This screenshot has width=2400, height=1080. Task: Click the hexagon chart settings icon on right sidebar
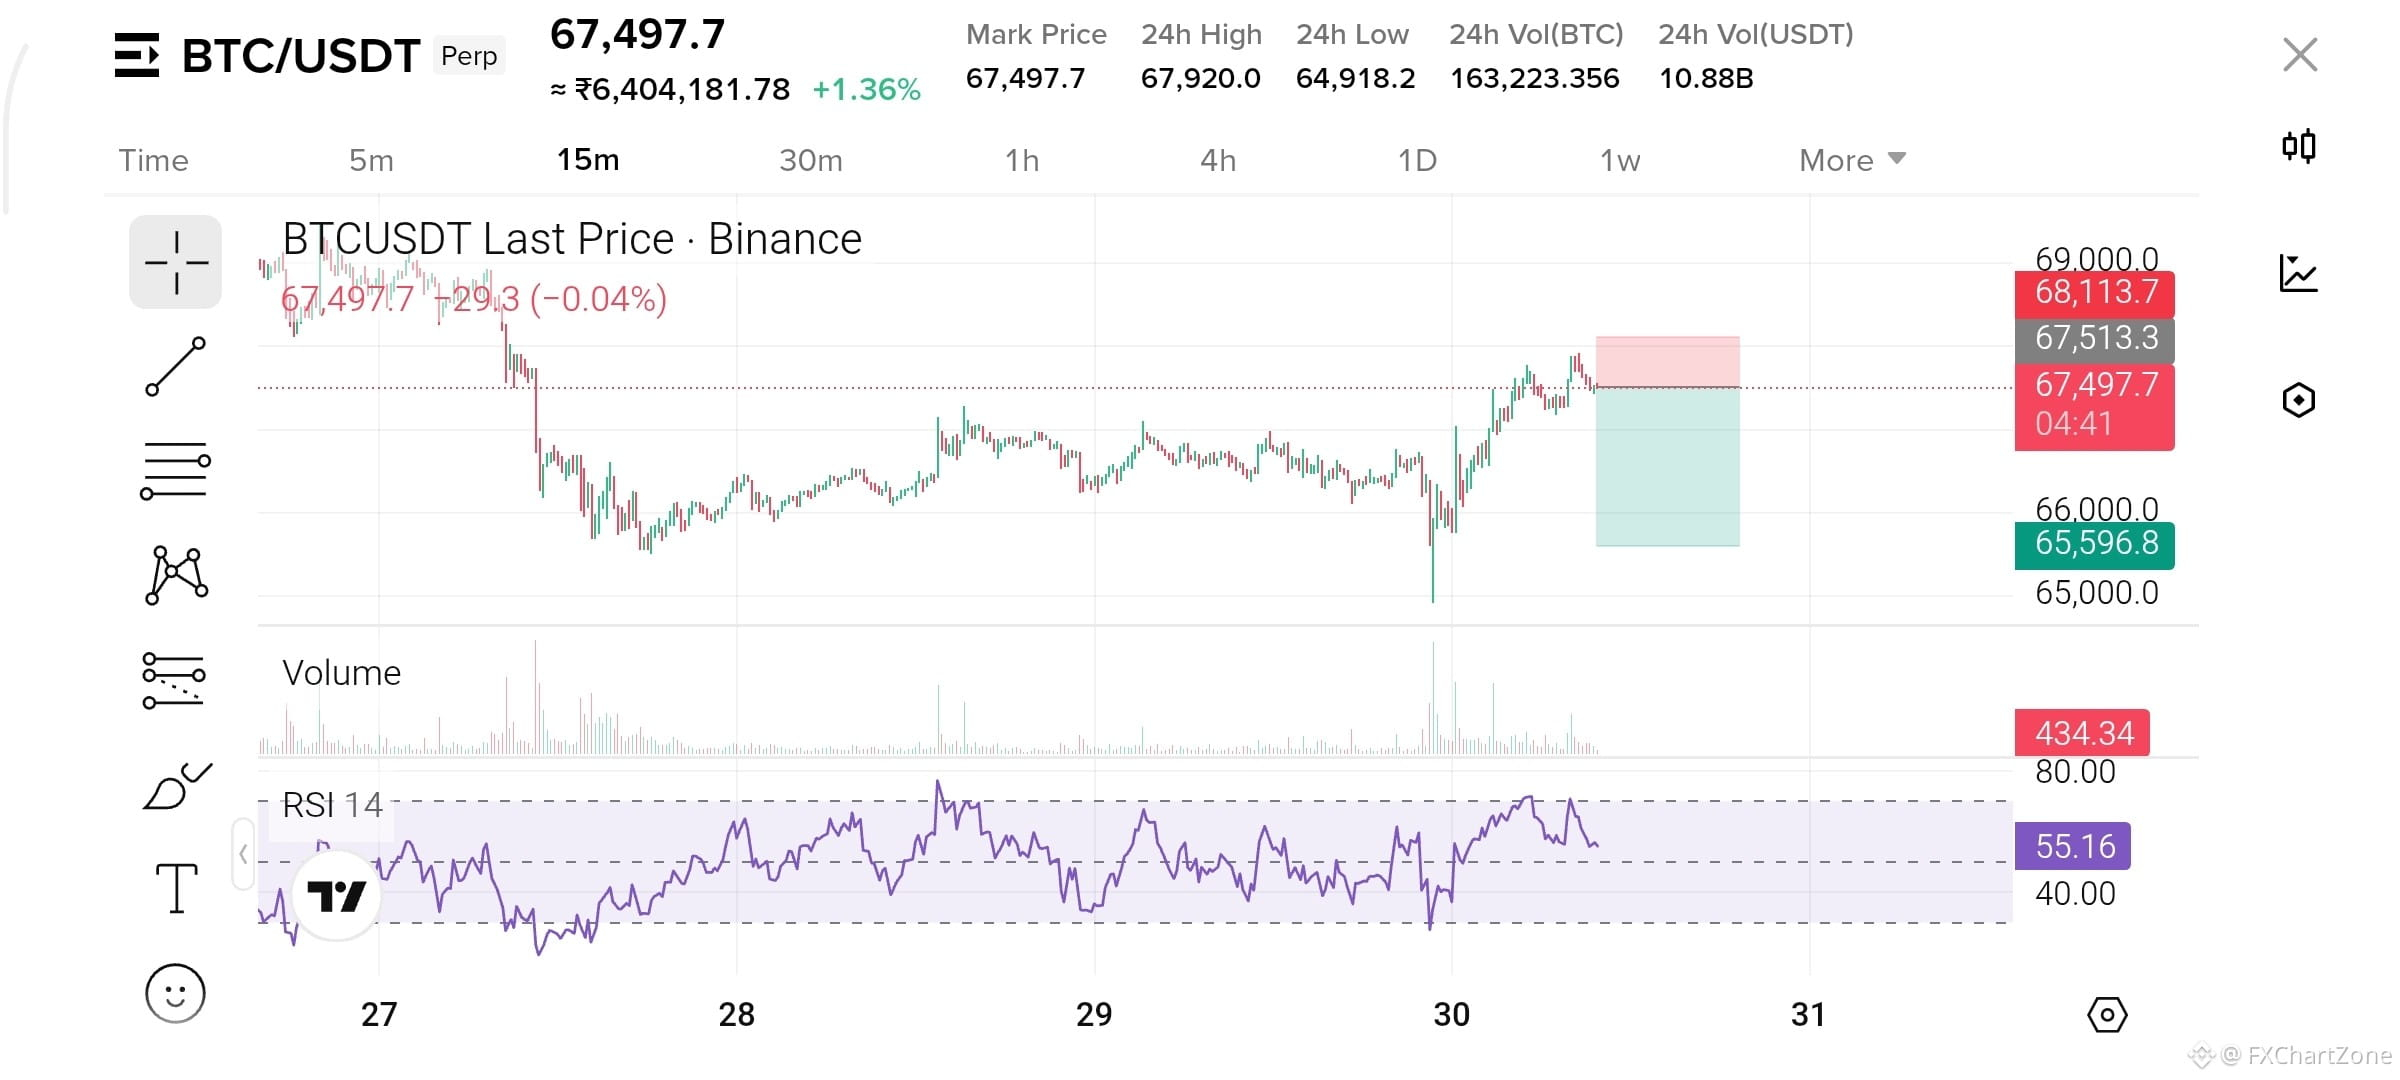coord(2299,400)
